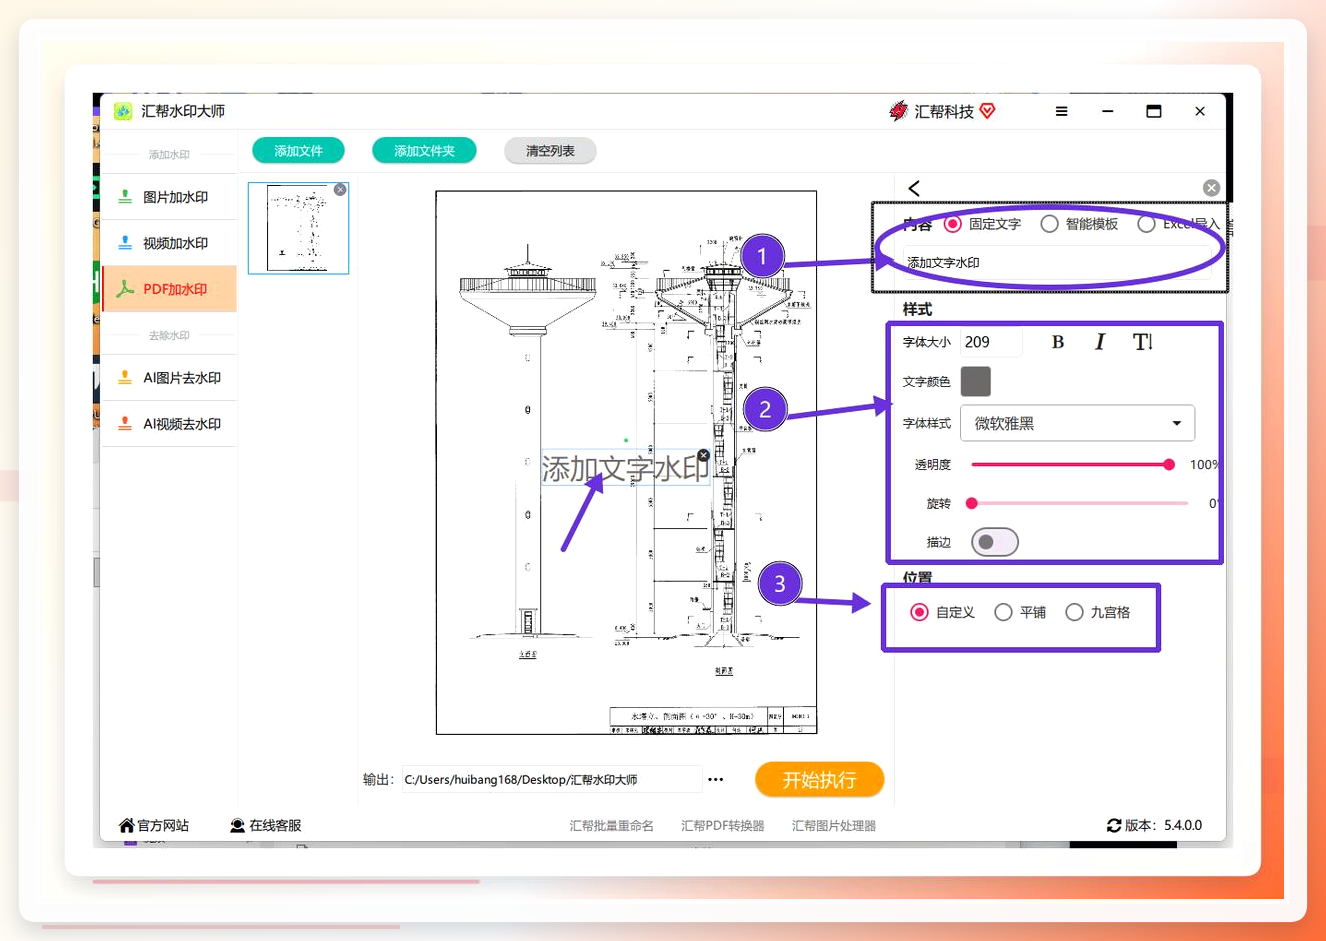The image size is (1326, 941).
Task: Open the 文字颜色 gray color swatch
Action: pos(975,381)
